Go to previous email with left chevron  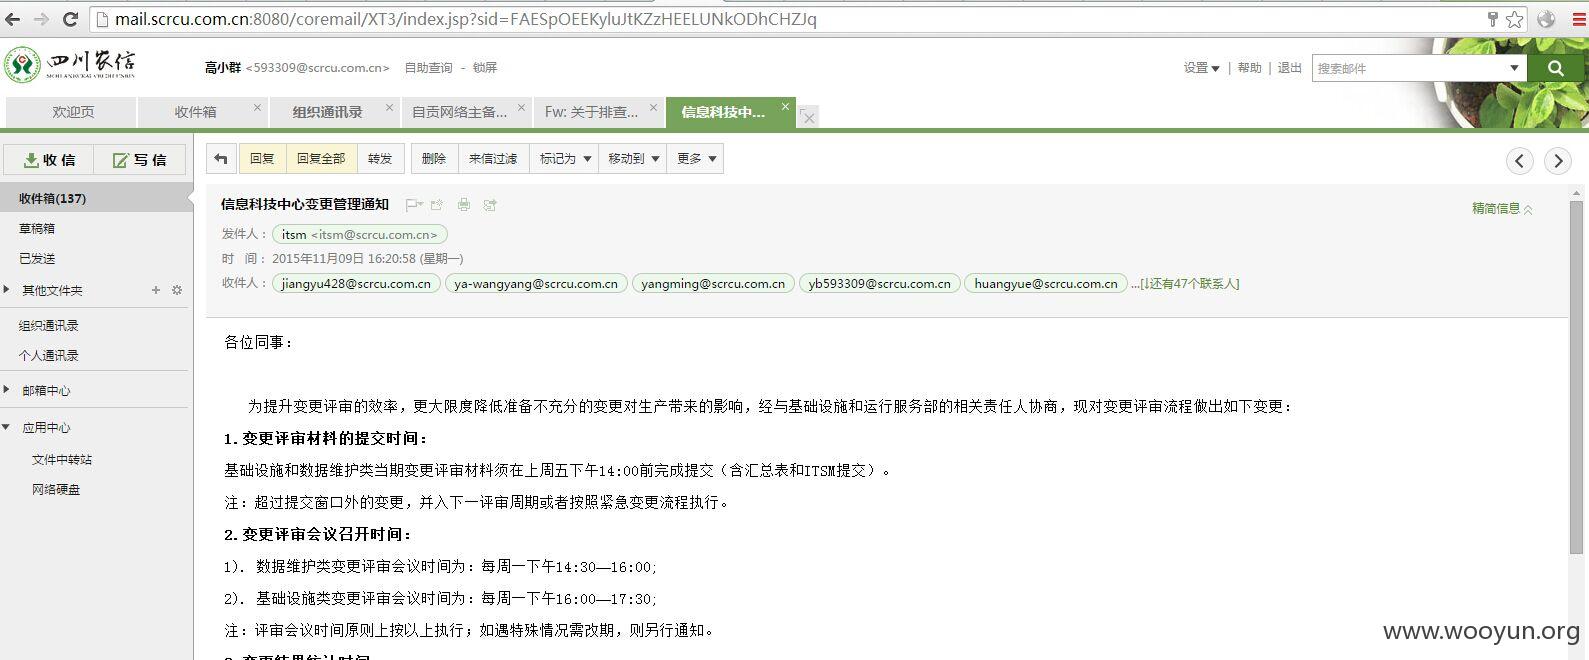point(1520,161)
